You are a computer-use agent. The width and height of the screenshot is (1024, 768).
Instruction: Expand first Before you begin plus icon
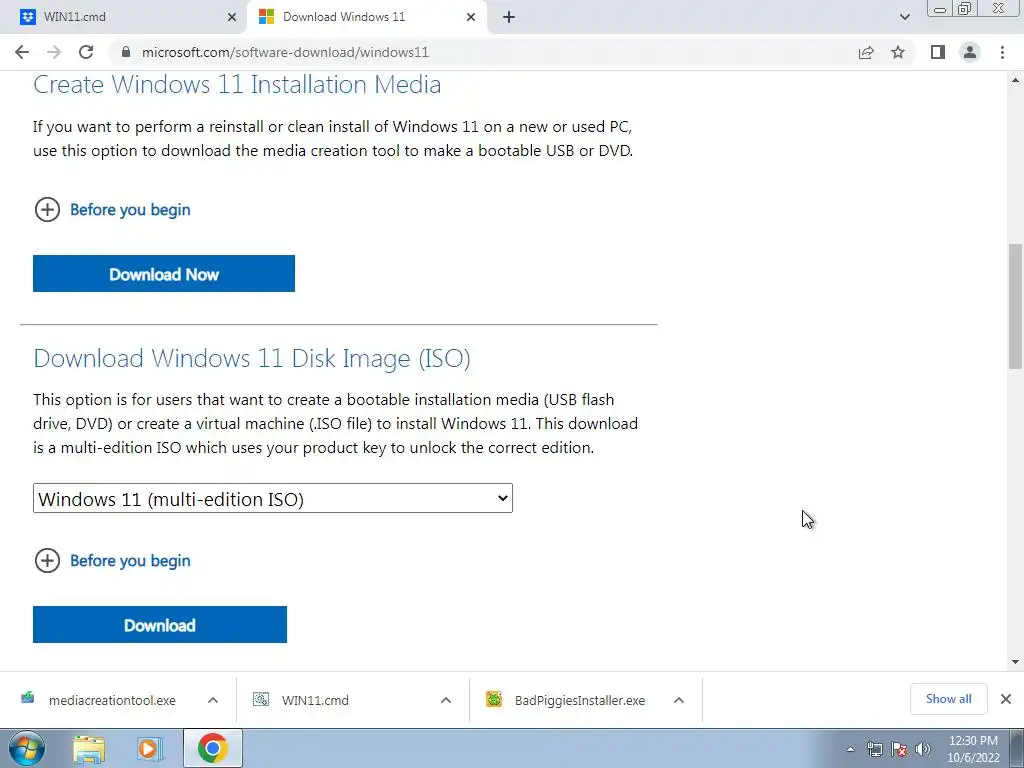tap(47, 210)
